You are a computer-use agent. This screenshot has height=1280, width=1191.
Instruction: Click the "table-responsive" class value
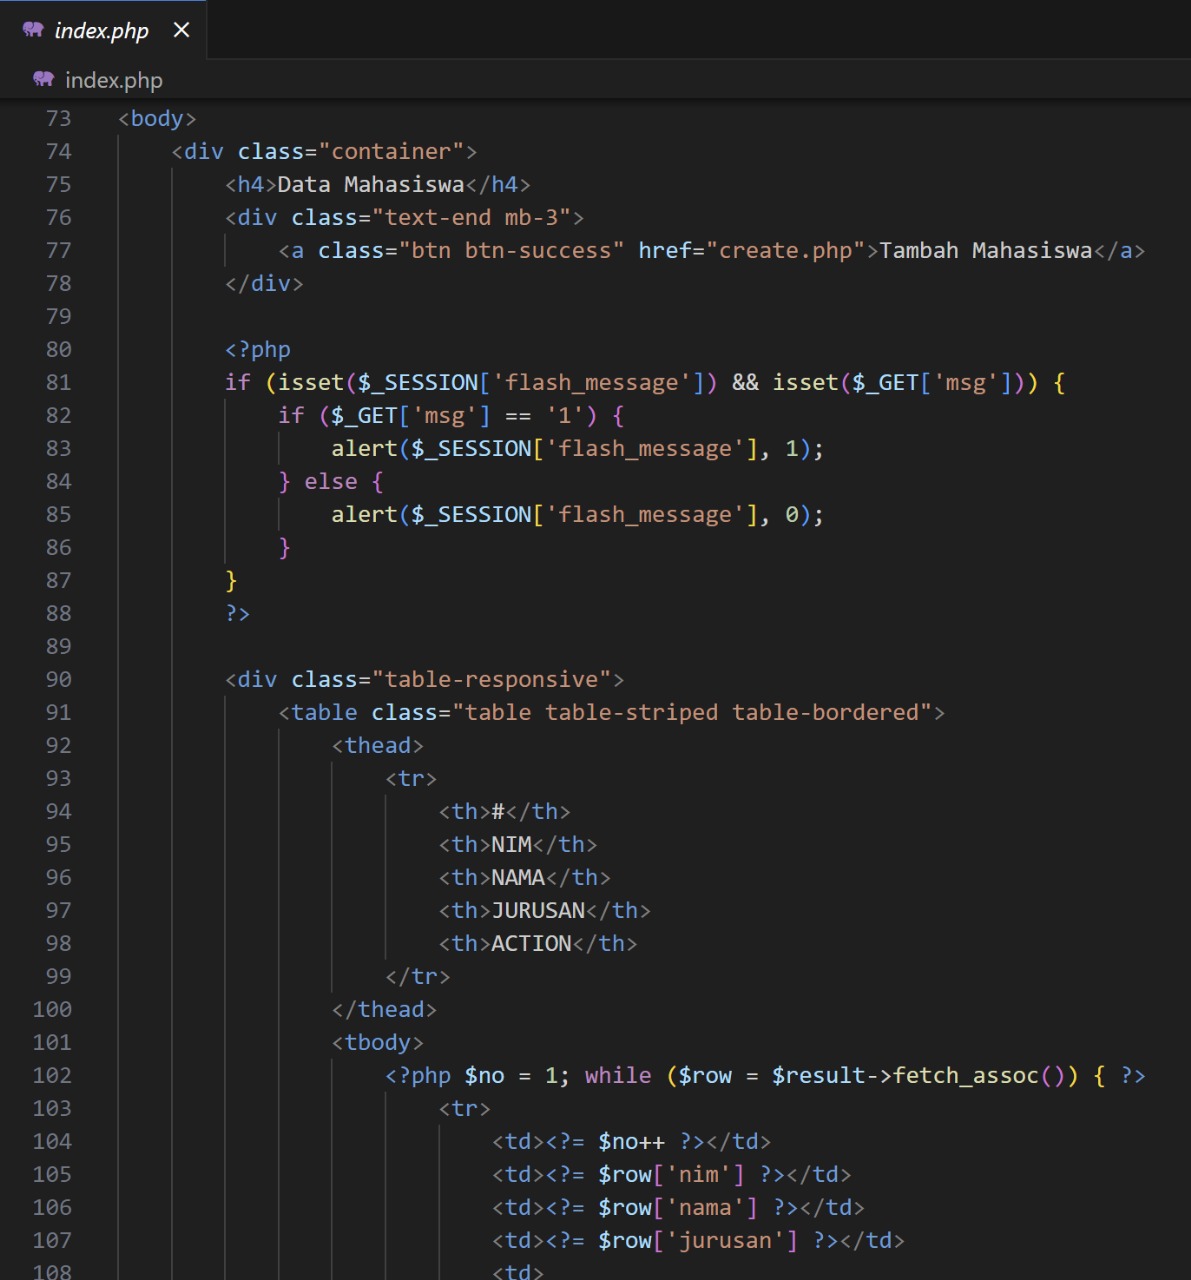(x=491, y=679)
